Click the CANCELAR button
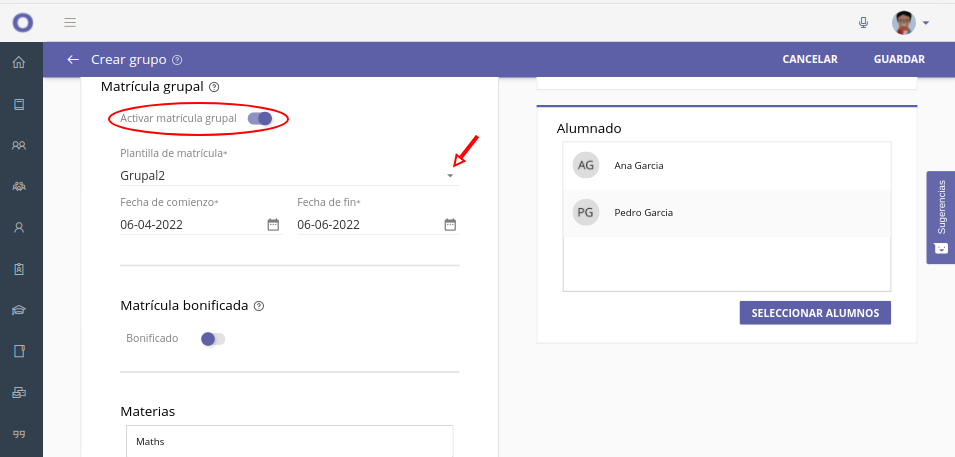 point(809,60)
